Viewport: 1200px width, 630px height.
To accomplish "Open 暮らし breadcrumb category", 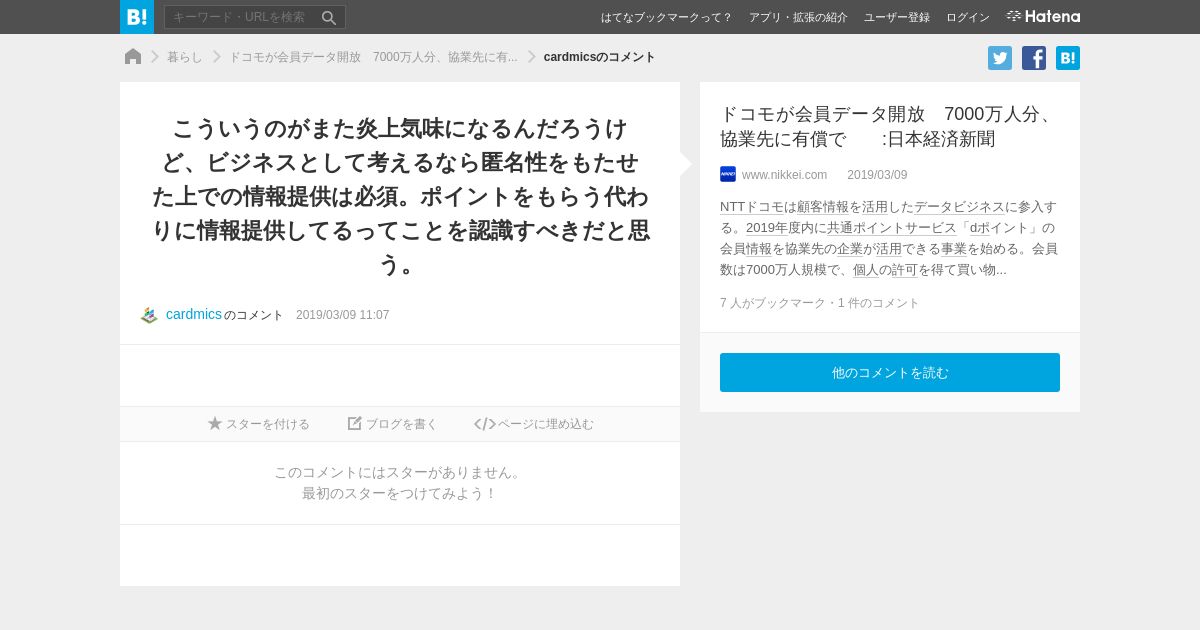I will click(x=185, y=57).
